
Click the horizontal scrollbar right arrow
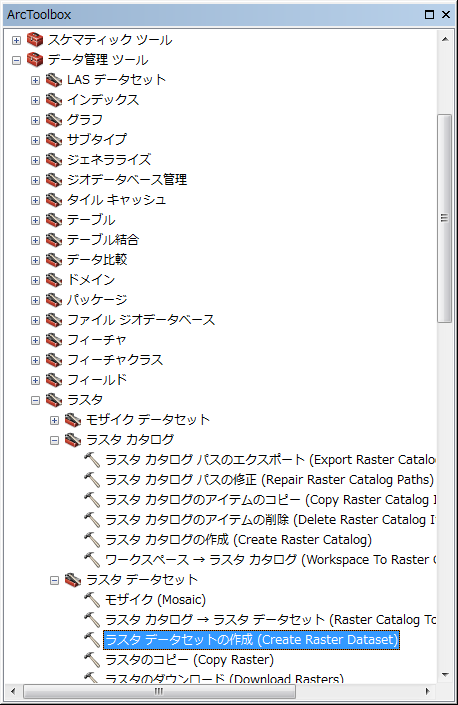click(428, 692)
